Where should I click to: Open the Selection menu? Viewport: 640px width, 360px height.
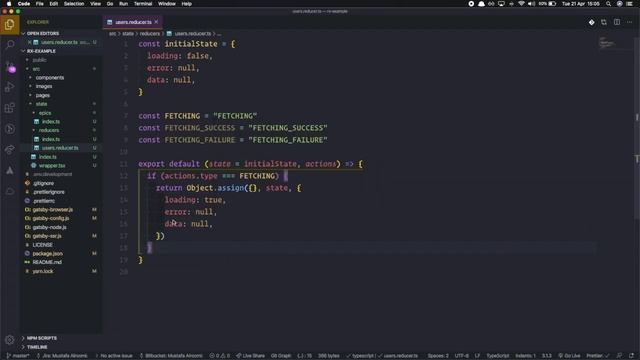[74, 4]
